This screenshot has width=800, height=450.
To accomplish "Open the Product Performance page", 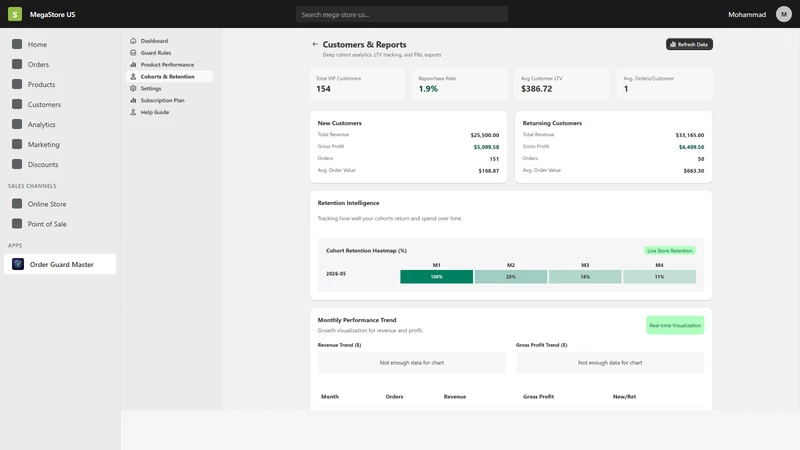I will [169, 65].
